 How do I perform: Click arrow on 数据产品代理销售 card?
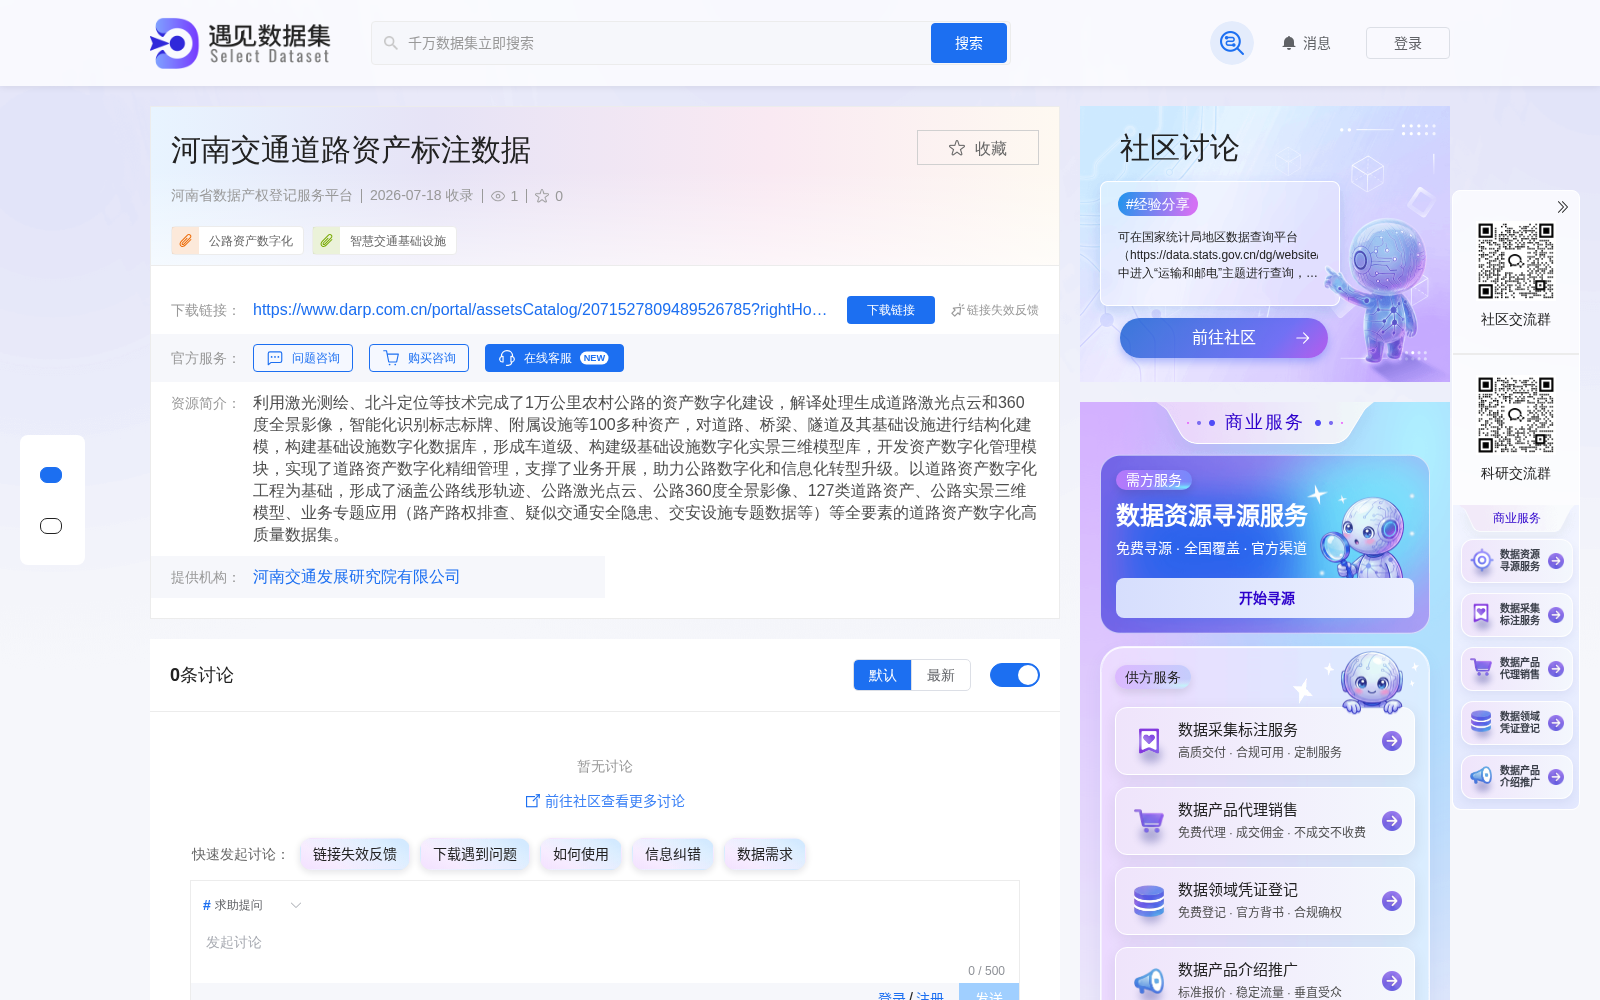click(1392, 821)
